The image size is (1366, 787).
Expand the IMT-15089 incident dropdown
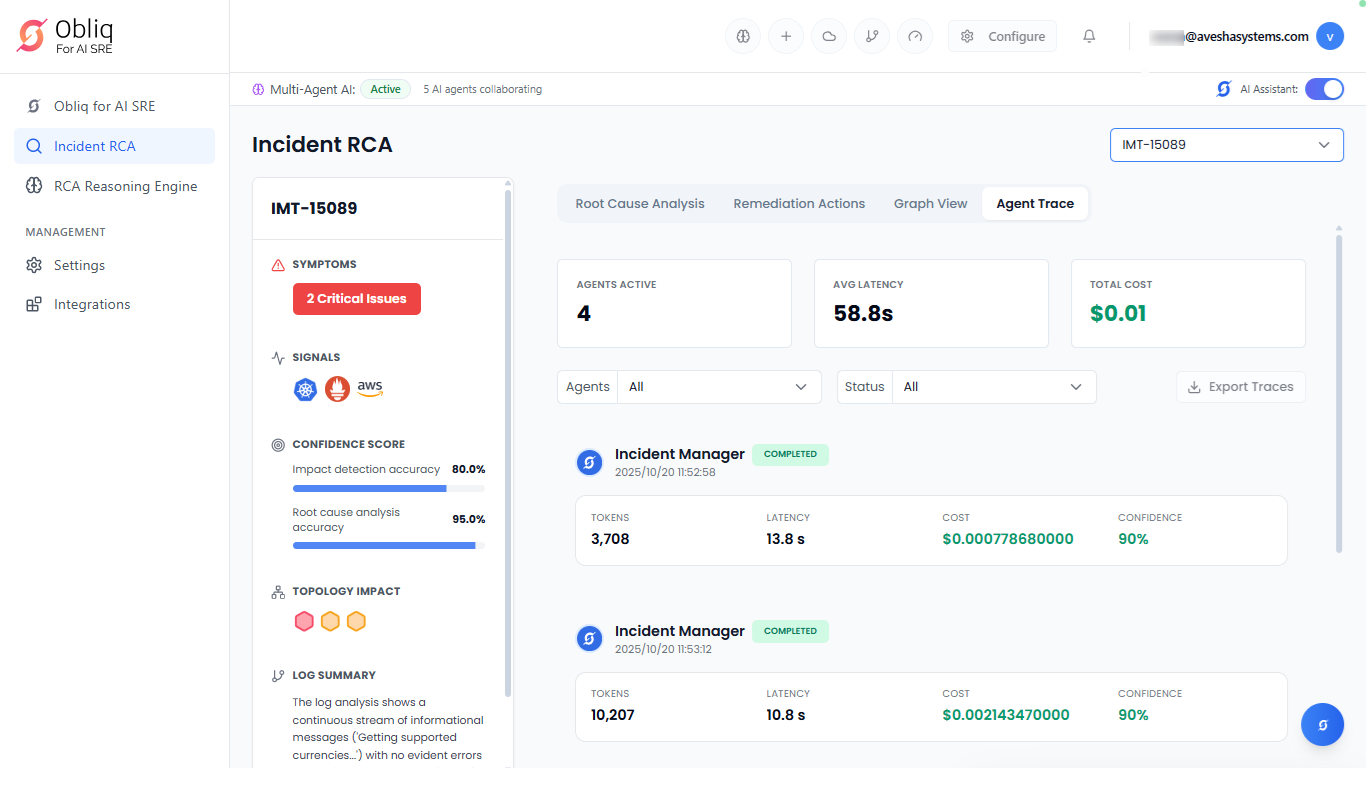click(x=1226, y=145)
